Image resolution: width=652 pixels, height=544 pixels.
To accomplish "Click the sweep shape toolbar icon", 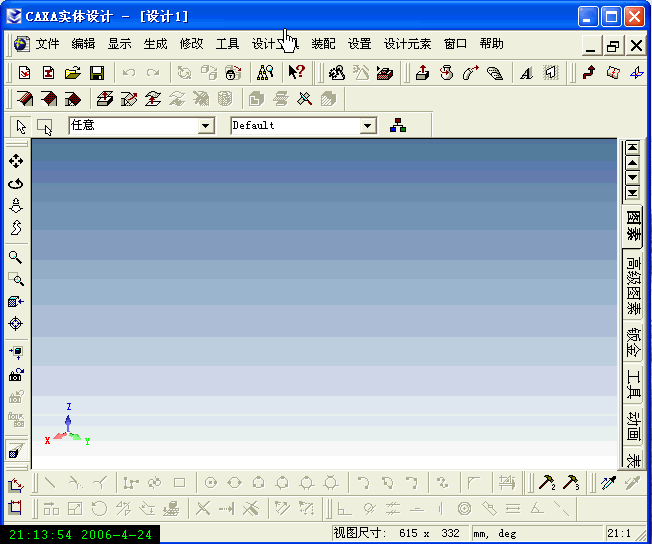I will coord(471,73).
